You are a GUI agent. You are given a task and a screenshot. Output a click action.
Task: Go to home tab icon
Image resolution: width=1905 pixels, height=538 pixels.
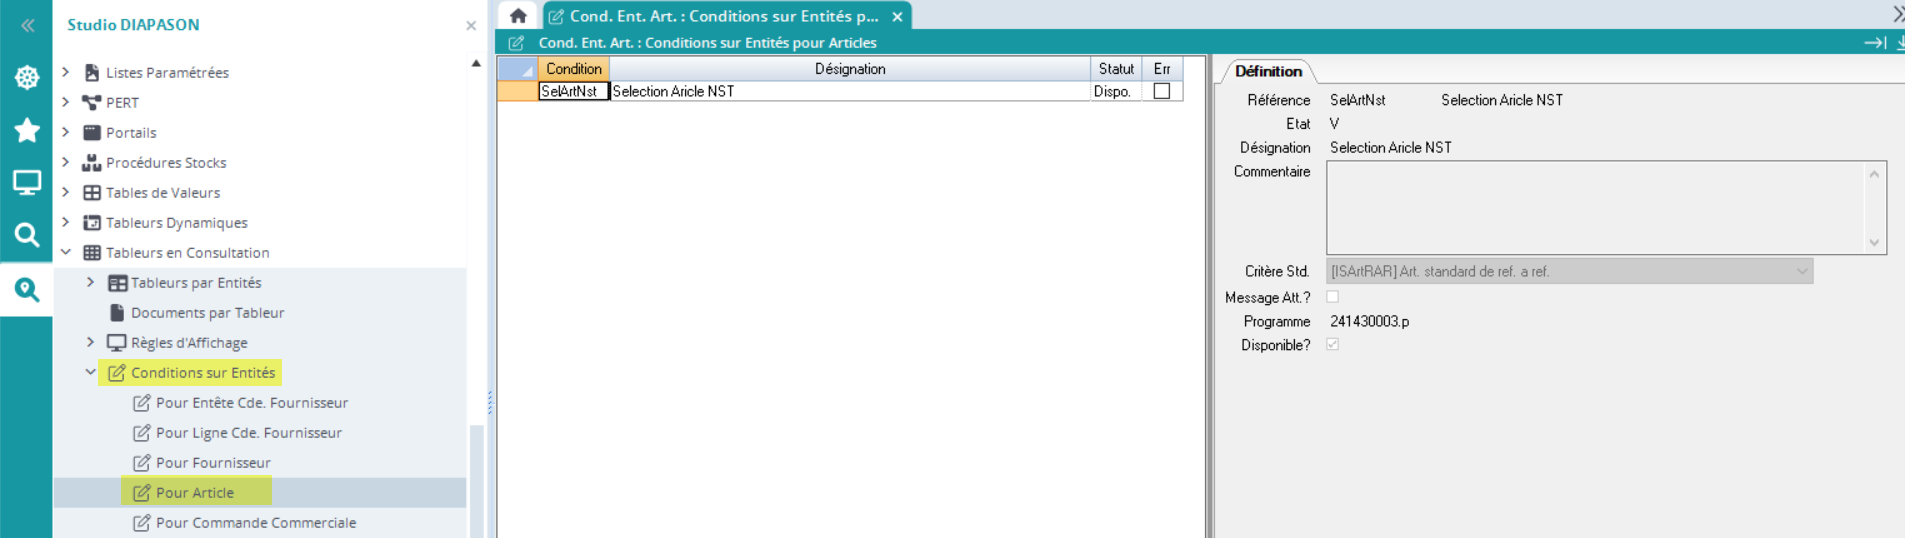pos(518,16)
